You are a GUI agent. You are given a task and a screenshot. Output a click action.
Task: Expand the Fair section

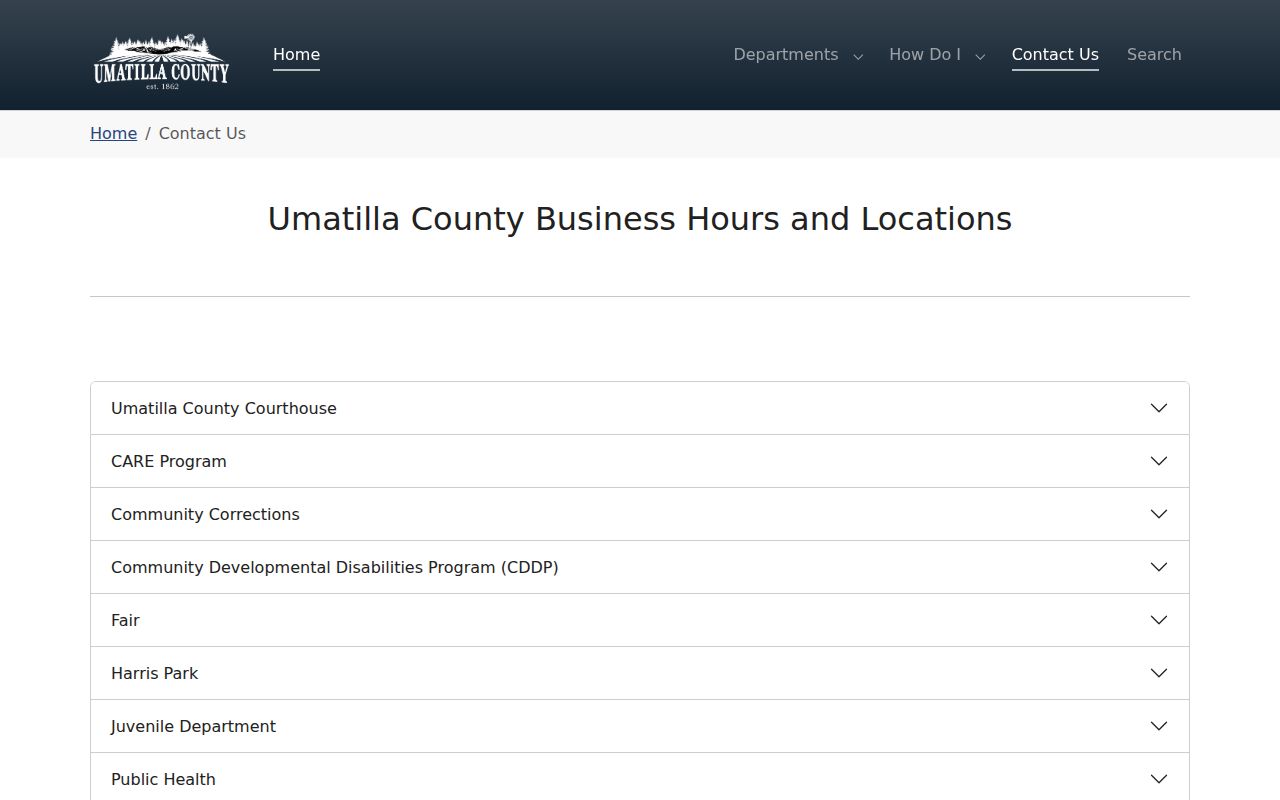click(640, 620)
